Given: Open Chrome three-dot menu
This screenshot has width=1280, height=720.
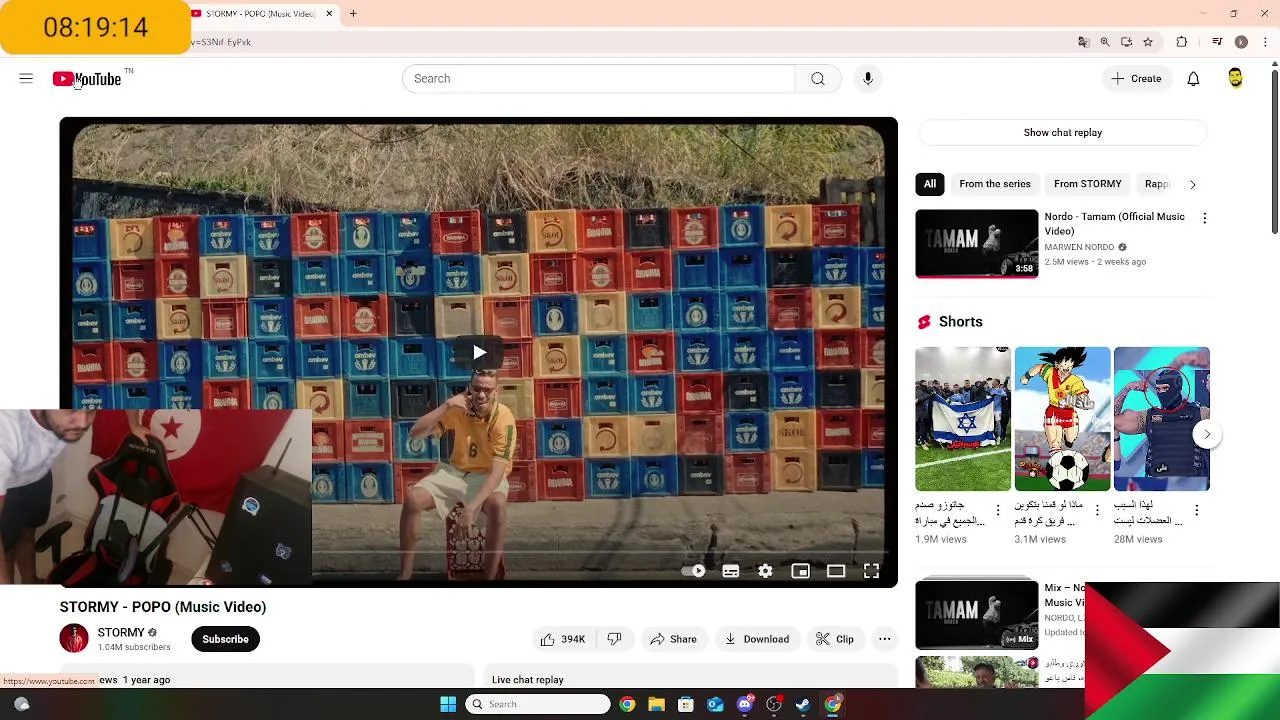Looking at the screenshot, I should pos(1263,42).
